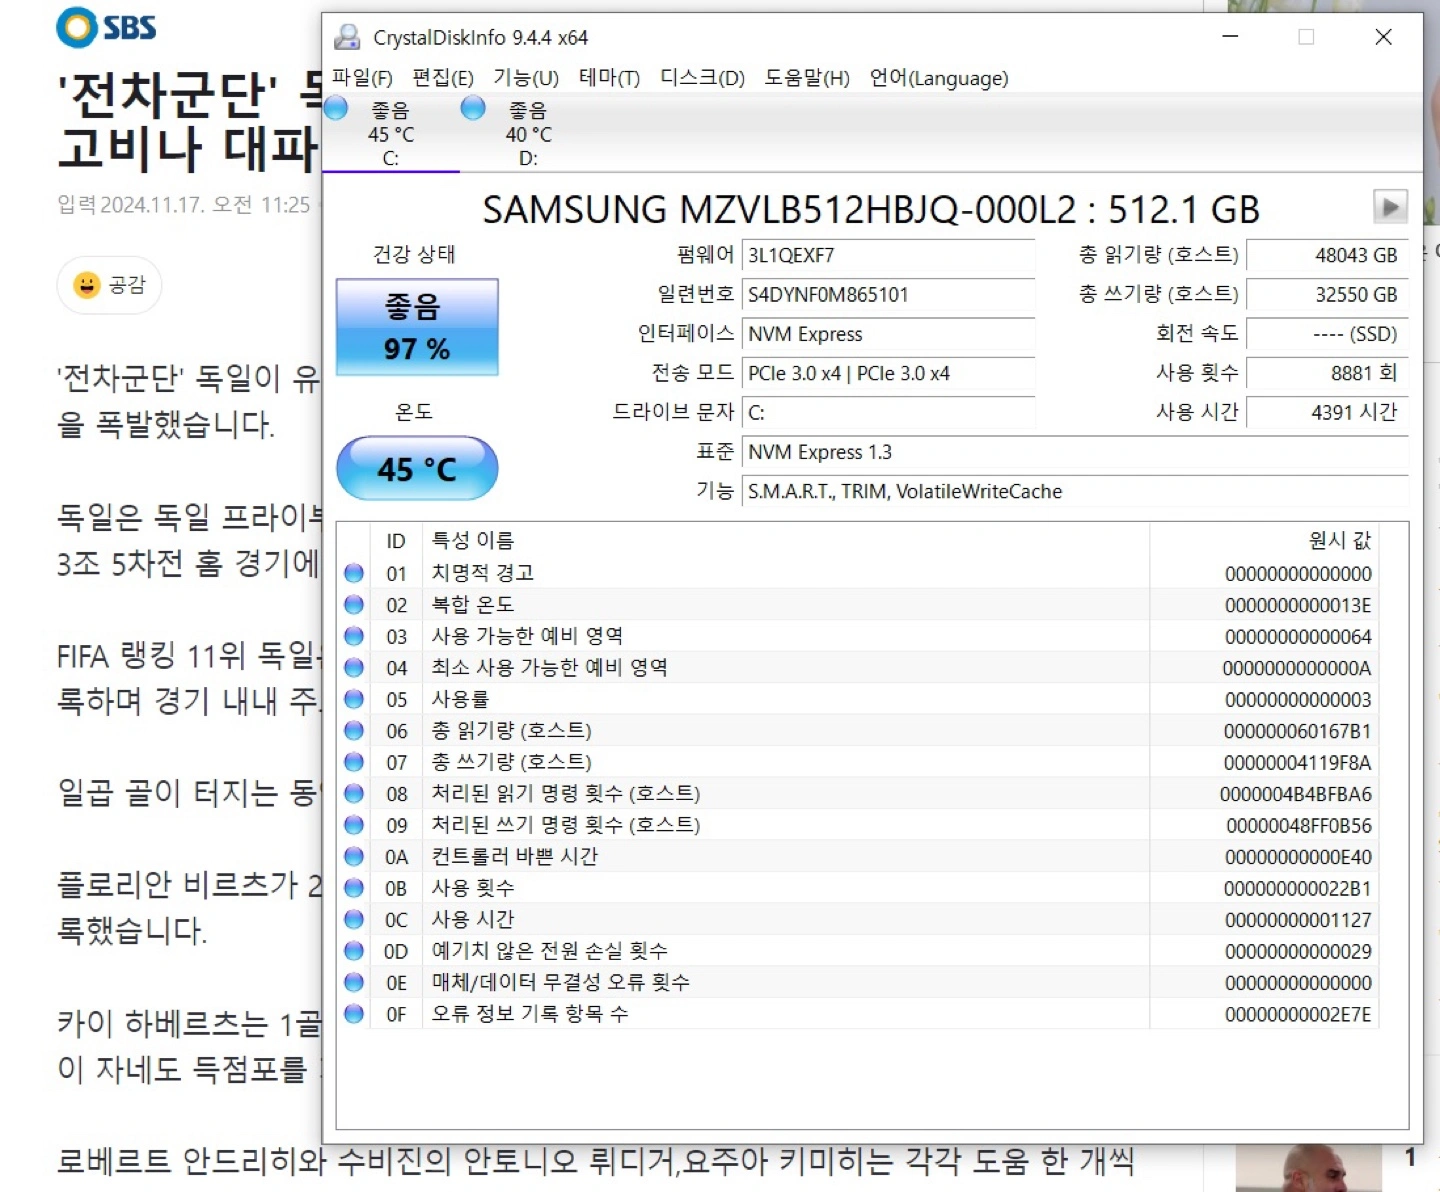Click the 전송 모드 field PCIe 3.0 x4
Viewport: 1440px width, 1192px height.
point(888,373)
